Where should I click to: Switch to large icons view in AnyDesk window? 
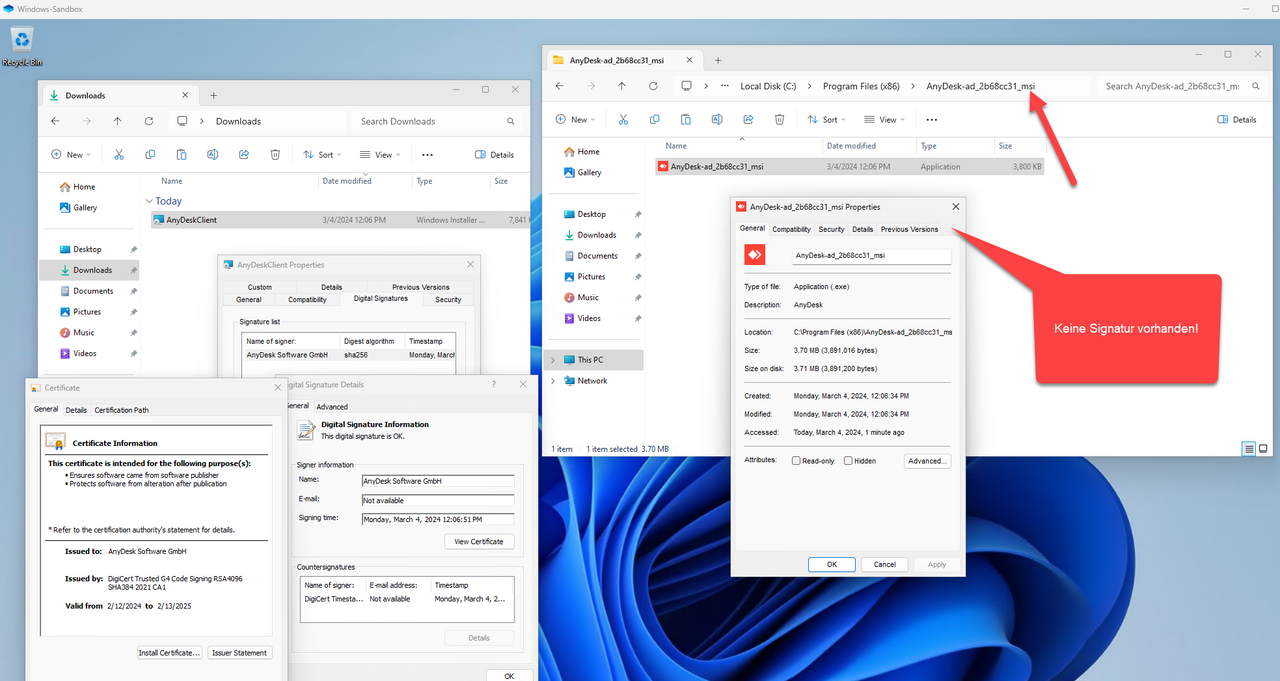(x=1263, y=448)
